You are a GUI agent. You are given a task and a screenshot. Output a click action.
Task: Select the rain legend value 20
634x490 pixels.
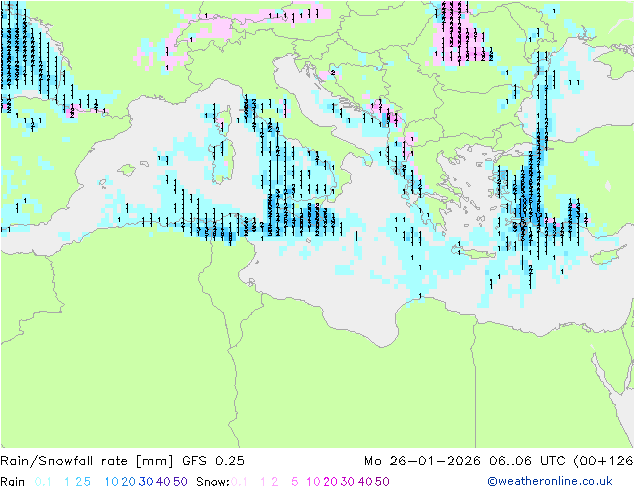128,482
